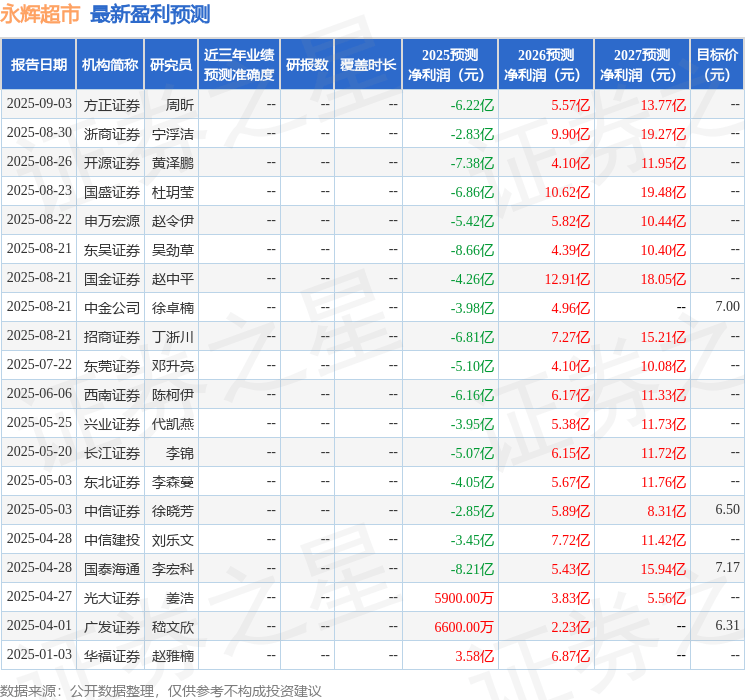Click the 7.00 target price for 中金公司

(x=727, y=307)
